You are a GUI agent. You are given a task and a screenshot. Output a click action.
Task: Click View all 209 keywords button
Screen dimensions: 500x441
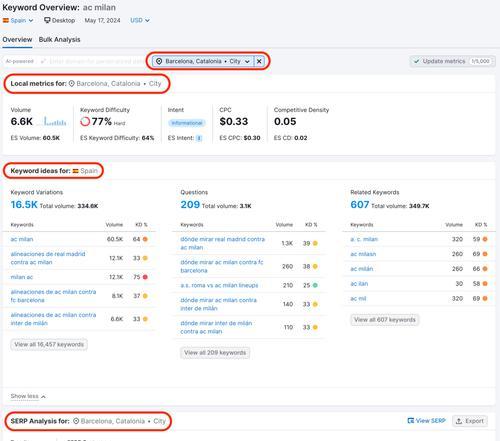[215, 353]
